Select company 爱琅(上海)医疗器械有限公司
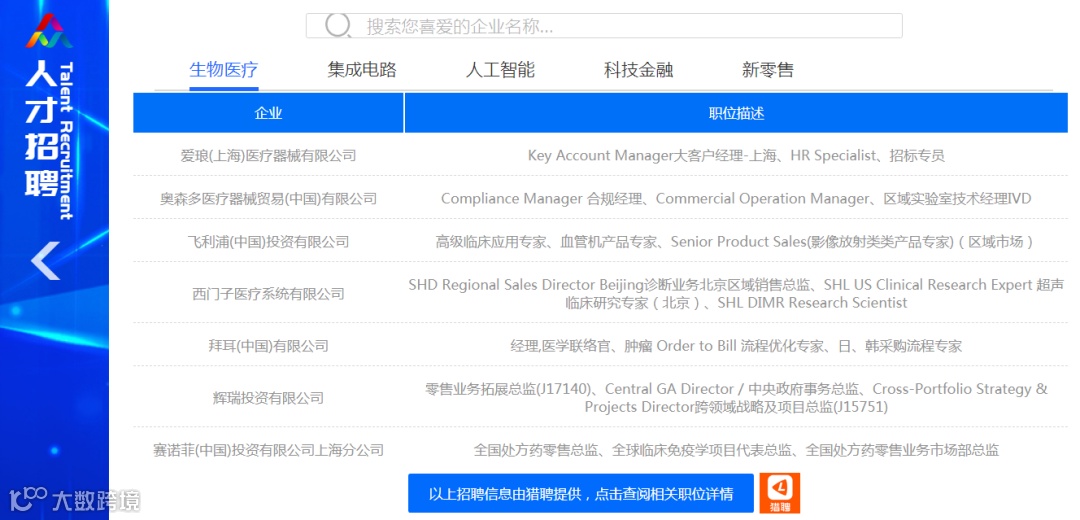The height and width of the screenshot is (520, 1080). (x=268, y=156)
